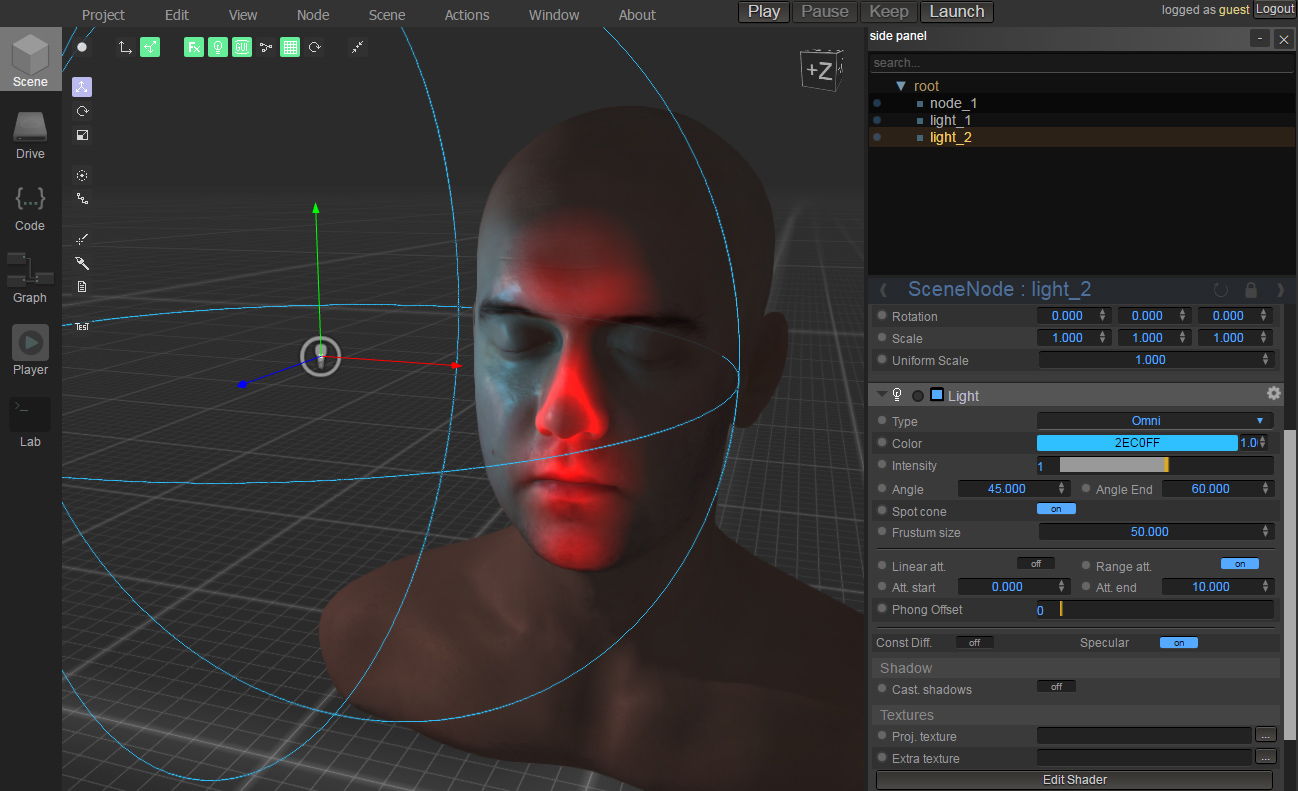Click the dotted circle tool icon
The width and height of the screenshot is (1298, 791).
click(x=82, y=175)
